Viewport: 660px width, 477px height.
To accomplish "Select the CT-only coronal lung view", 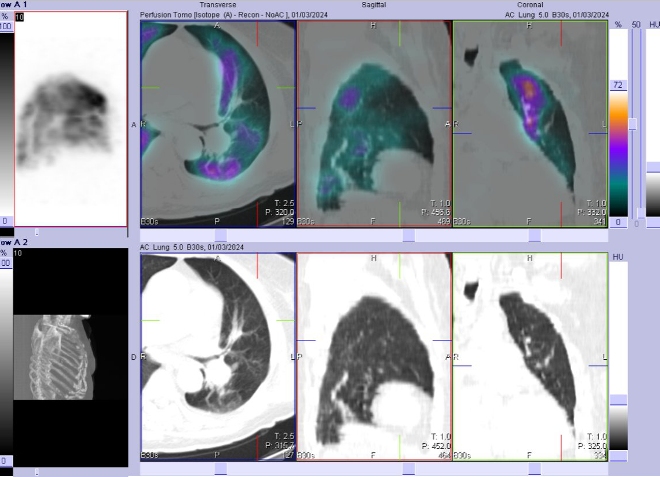I will tap(530, 357).
